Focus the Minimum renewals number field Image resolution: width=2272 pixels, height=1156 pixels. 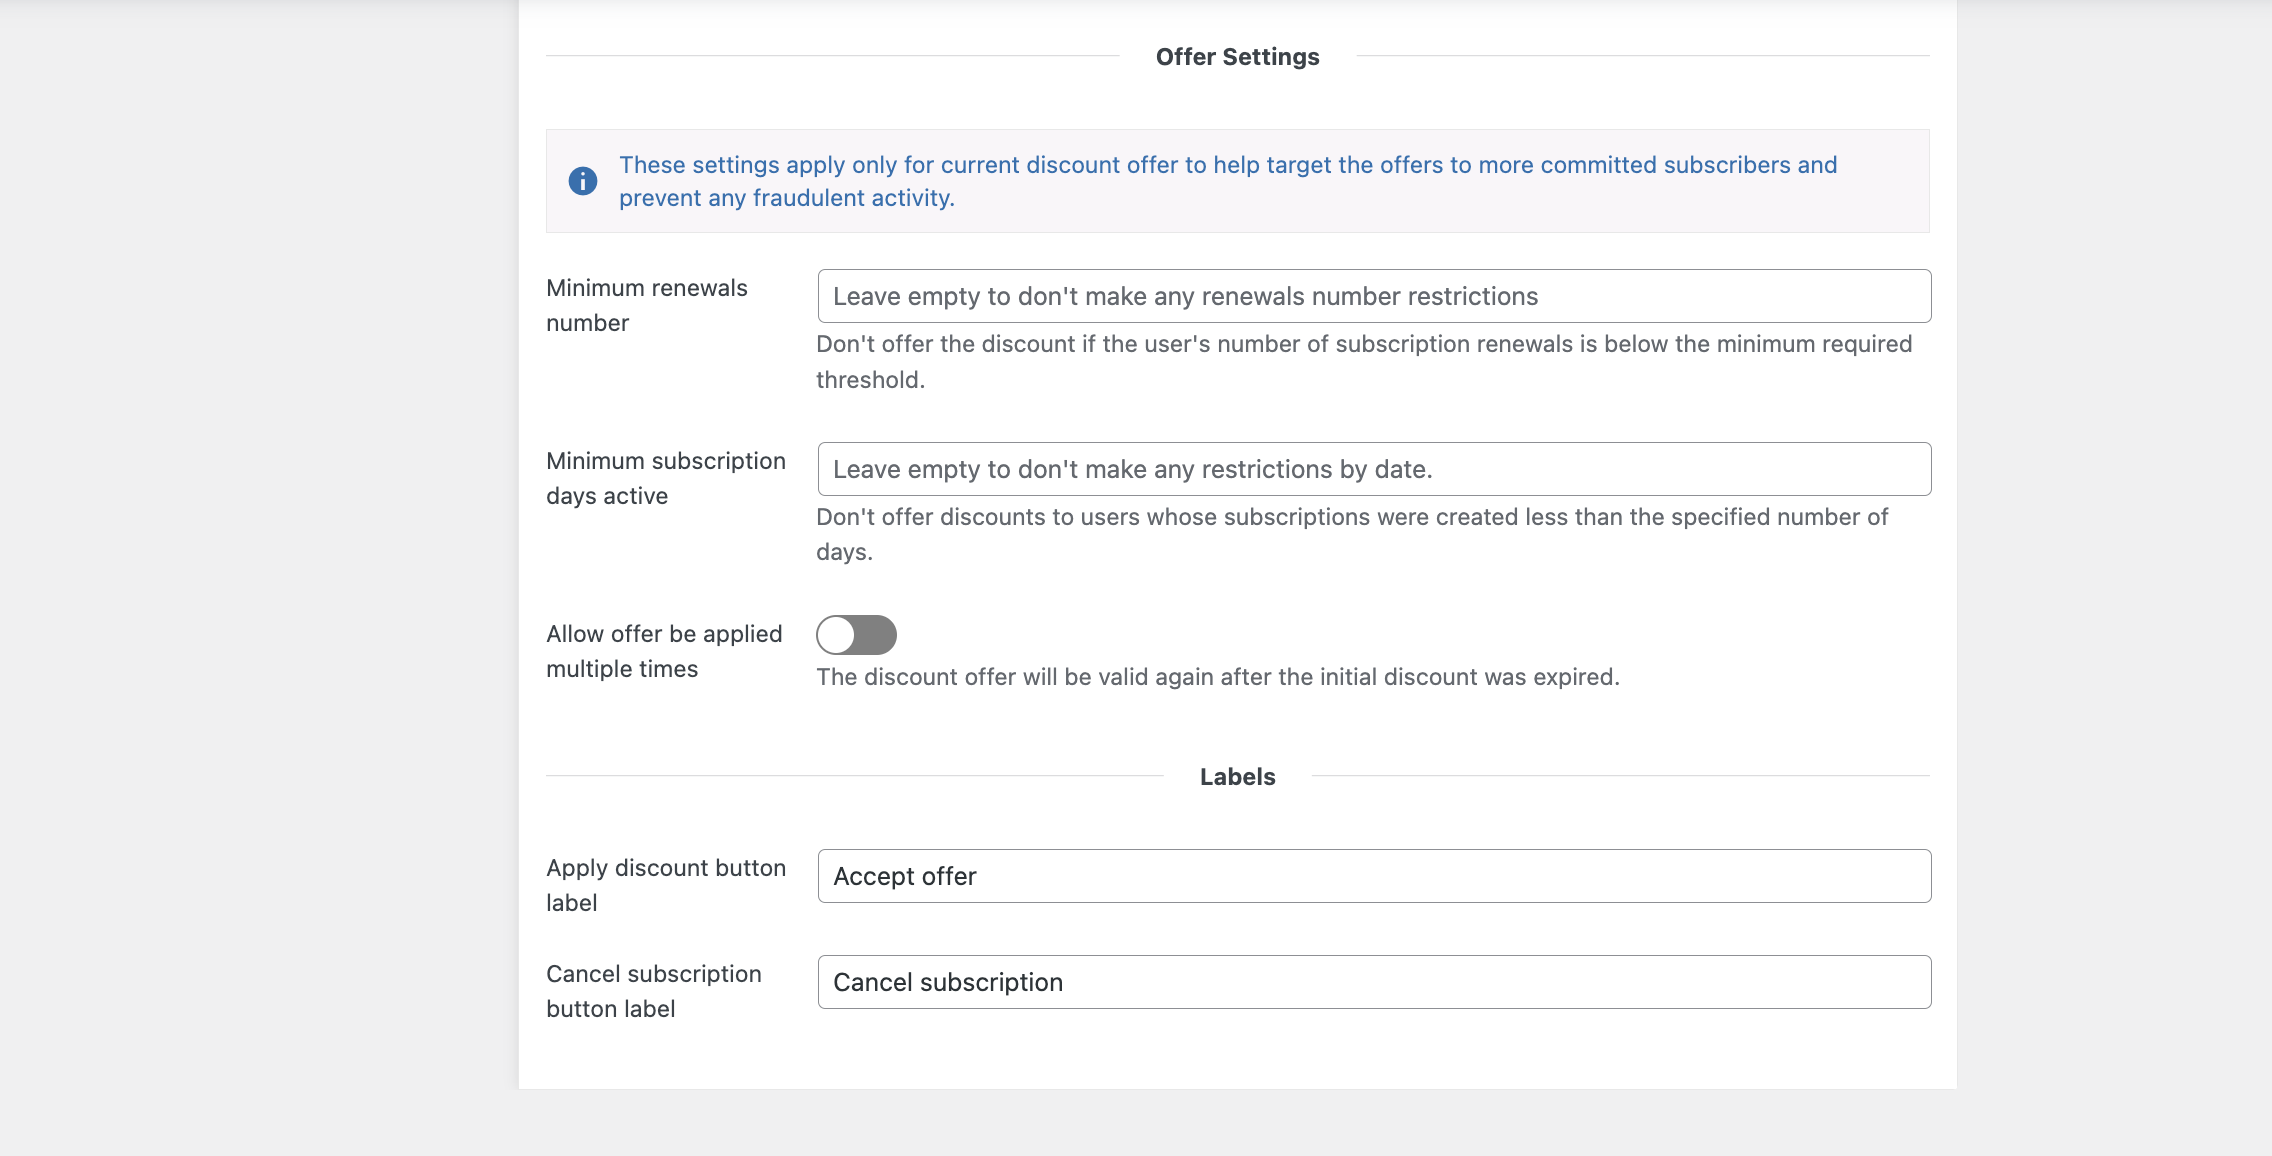click(1374, 296)
